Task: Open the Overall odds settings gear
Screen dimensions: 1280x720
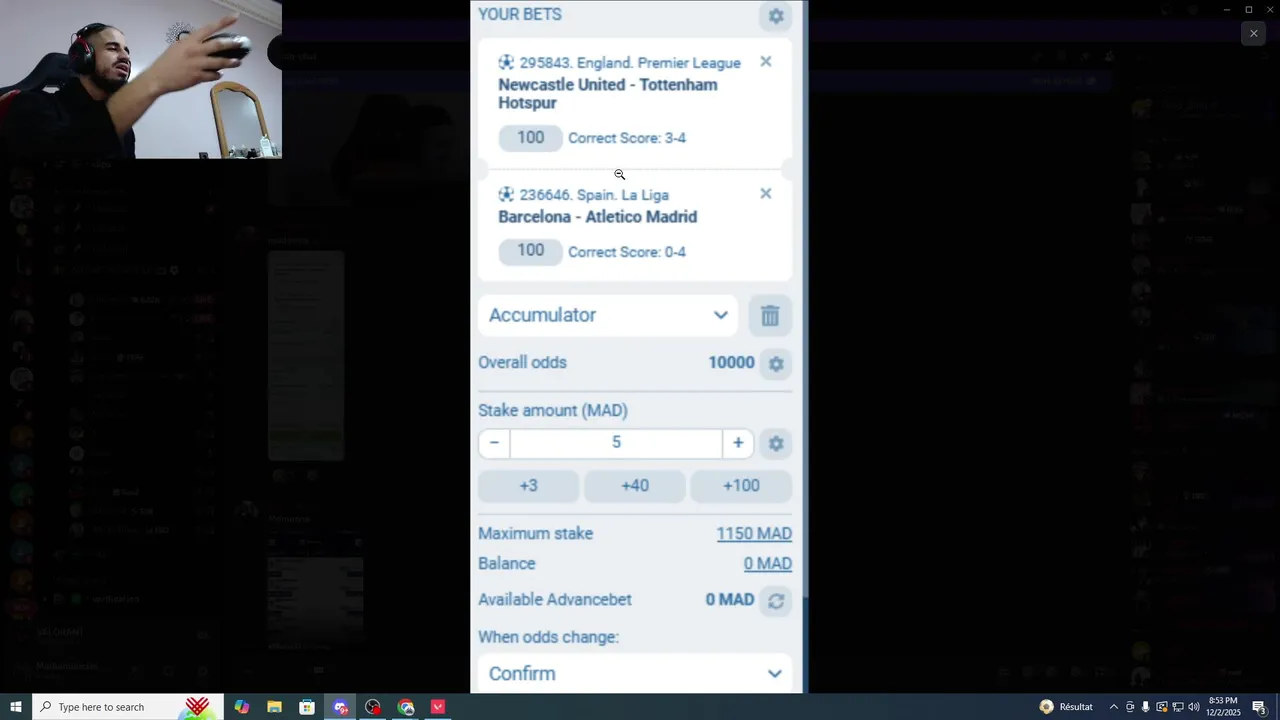Action: (x=776, y=364)
